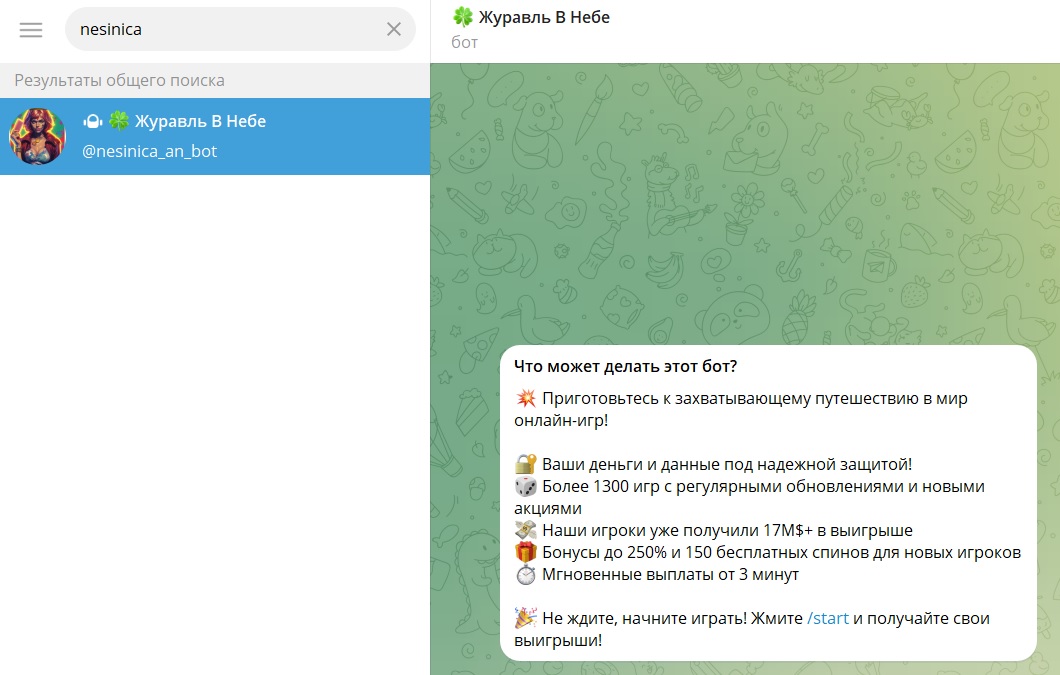This screenshot has width=1060, height=675.
Task: Click the clover emoji in the chat header
Action: pyautogui.click(x=462, y=17)
